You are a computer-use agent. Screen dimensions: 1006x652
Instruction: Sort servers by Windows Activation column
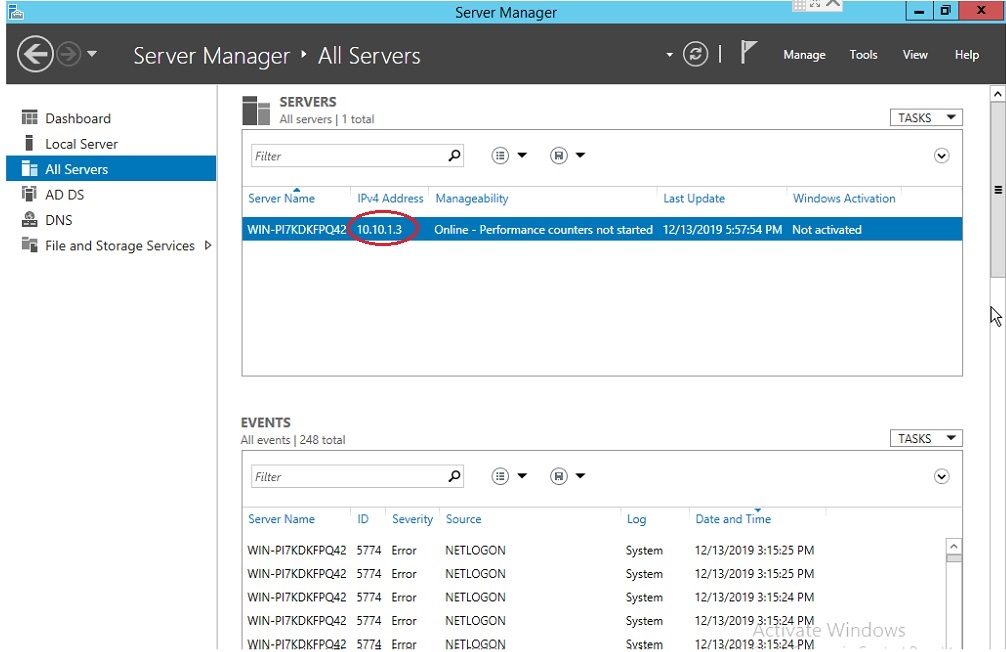[x=844, y=198]
